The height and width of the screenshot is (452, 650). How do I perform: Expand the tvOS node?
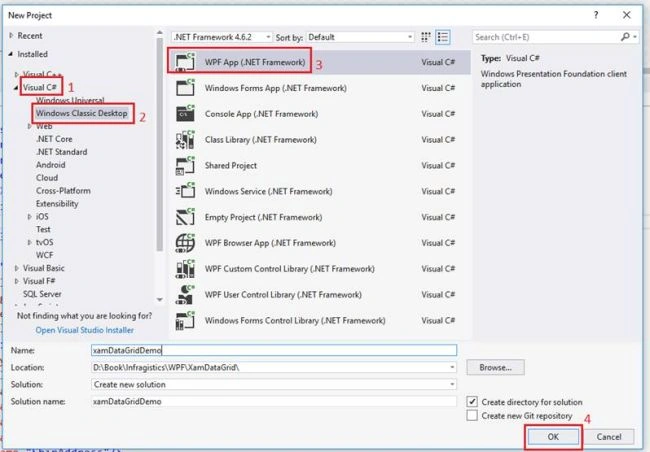(x=29, y=242)
